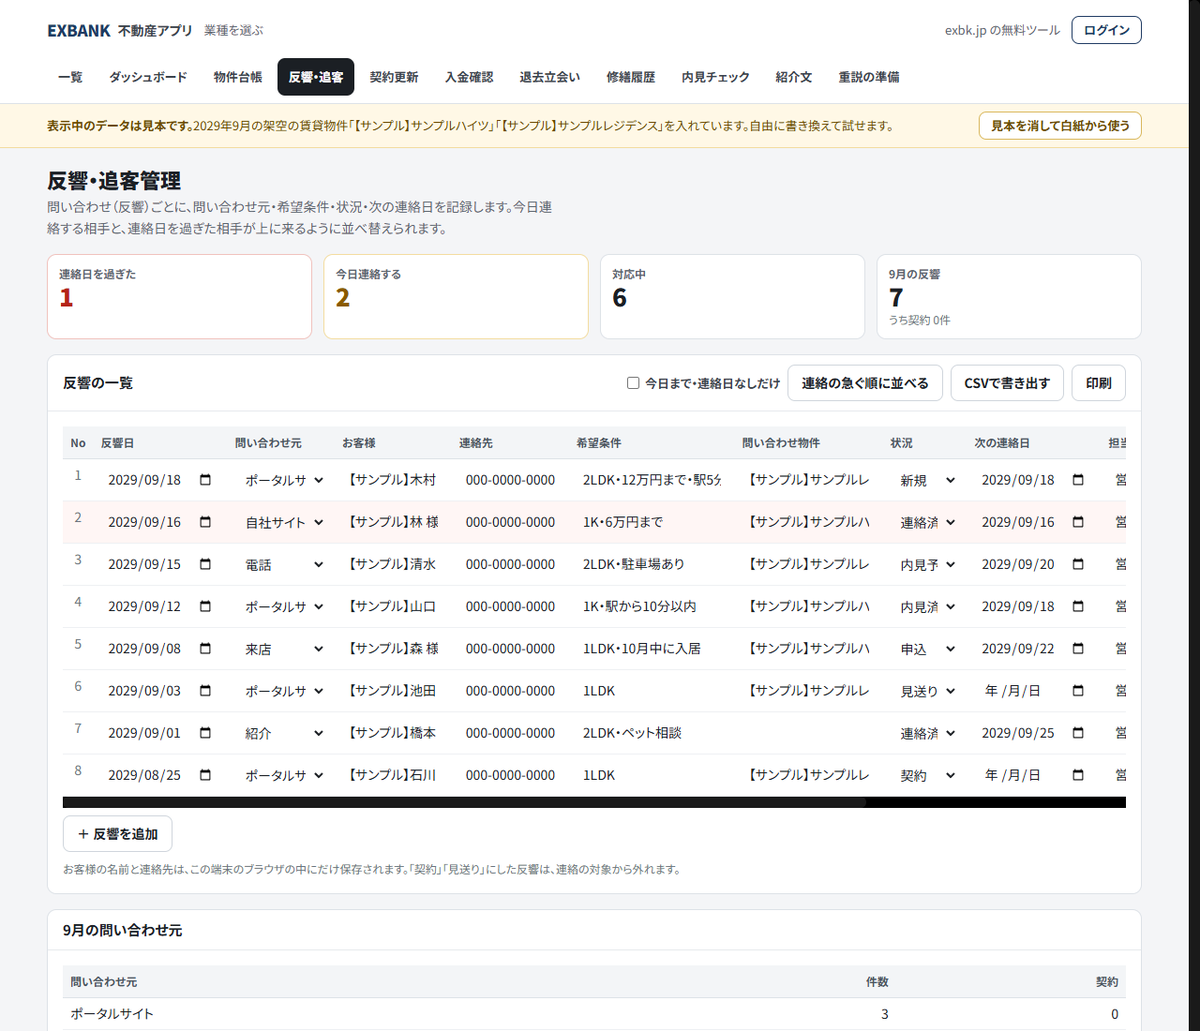Switch to 重説の準備 tab

(869, 77)
